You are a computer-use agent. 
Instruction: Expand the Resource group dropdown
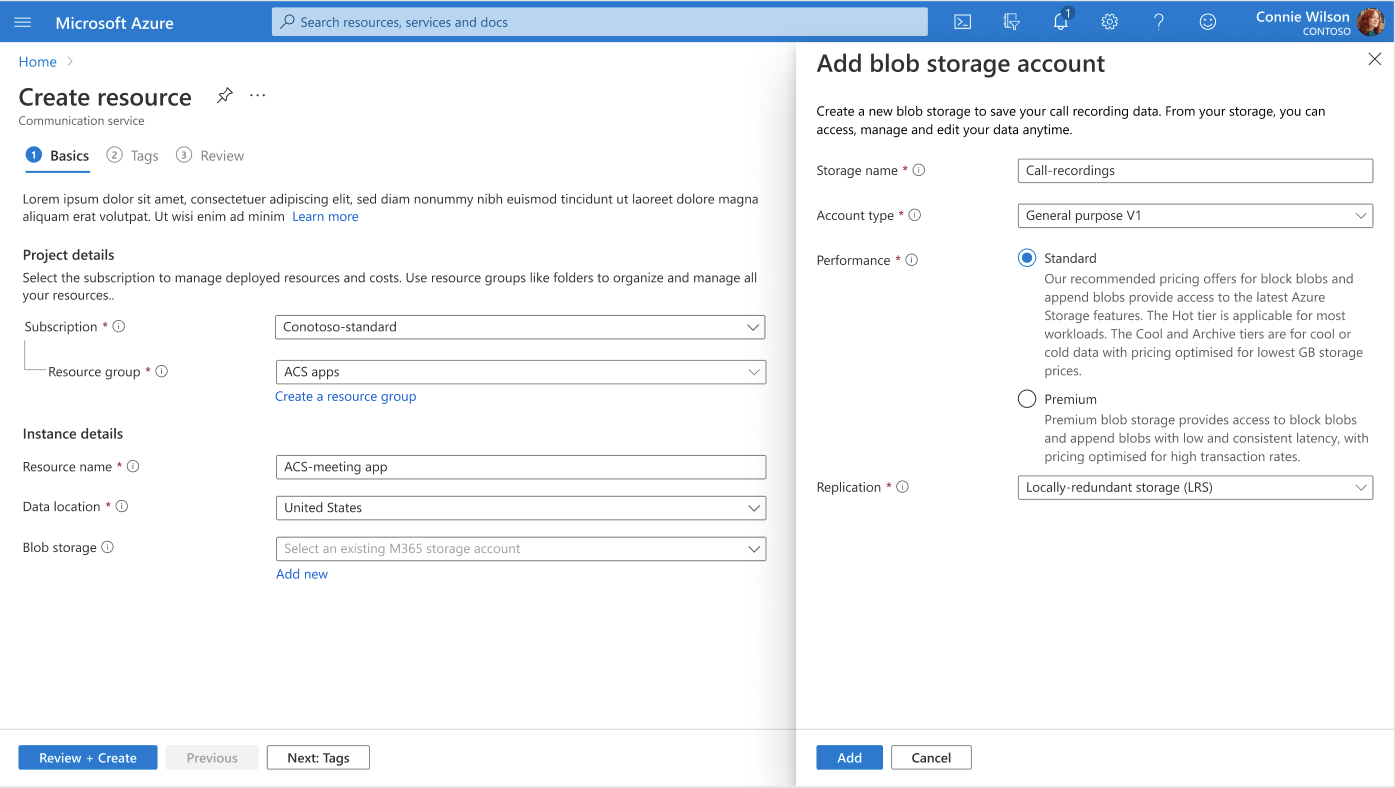520,372
